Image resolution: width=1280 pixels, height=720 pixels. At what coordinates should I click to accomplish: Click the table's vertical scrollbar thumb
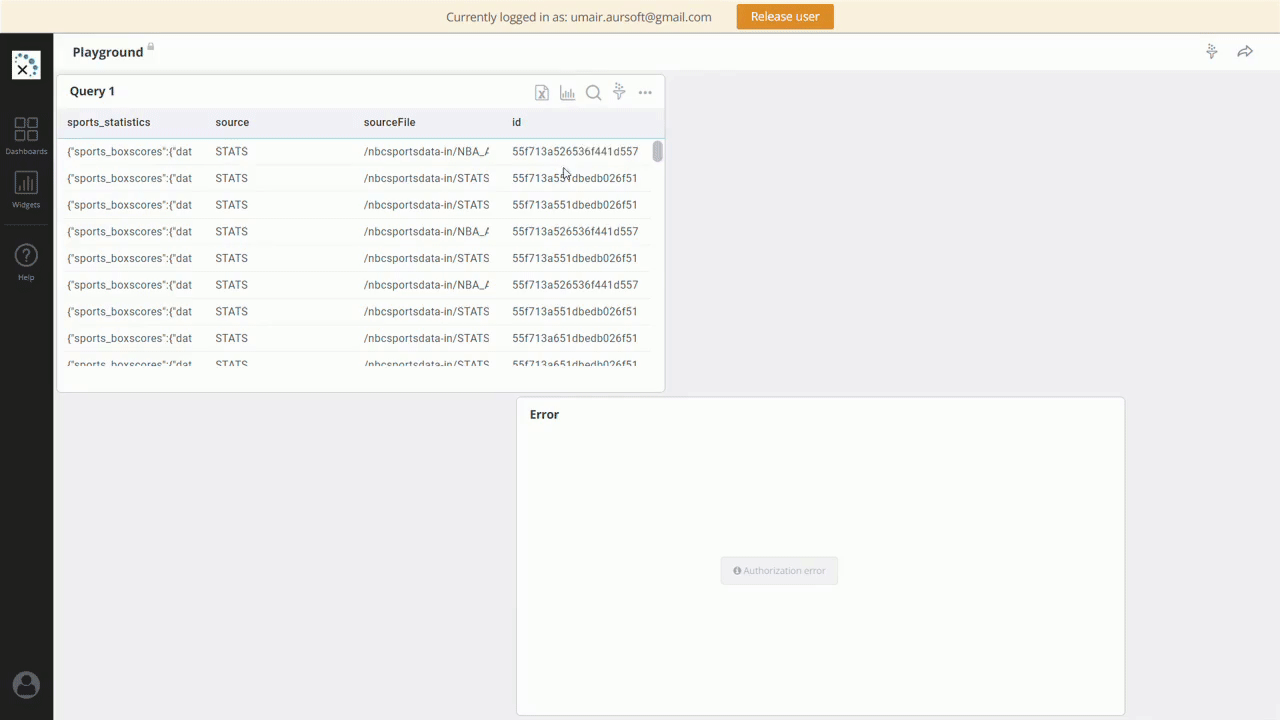point(657,152)
